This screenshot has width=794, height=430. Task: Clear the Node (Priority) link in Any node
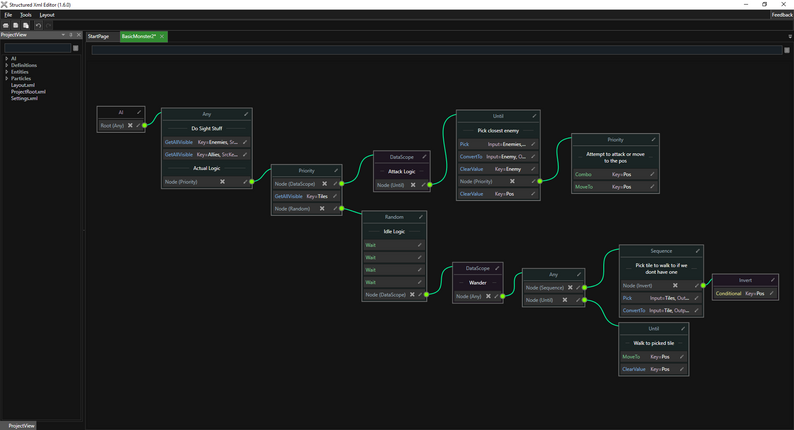[x=222, y=181]
